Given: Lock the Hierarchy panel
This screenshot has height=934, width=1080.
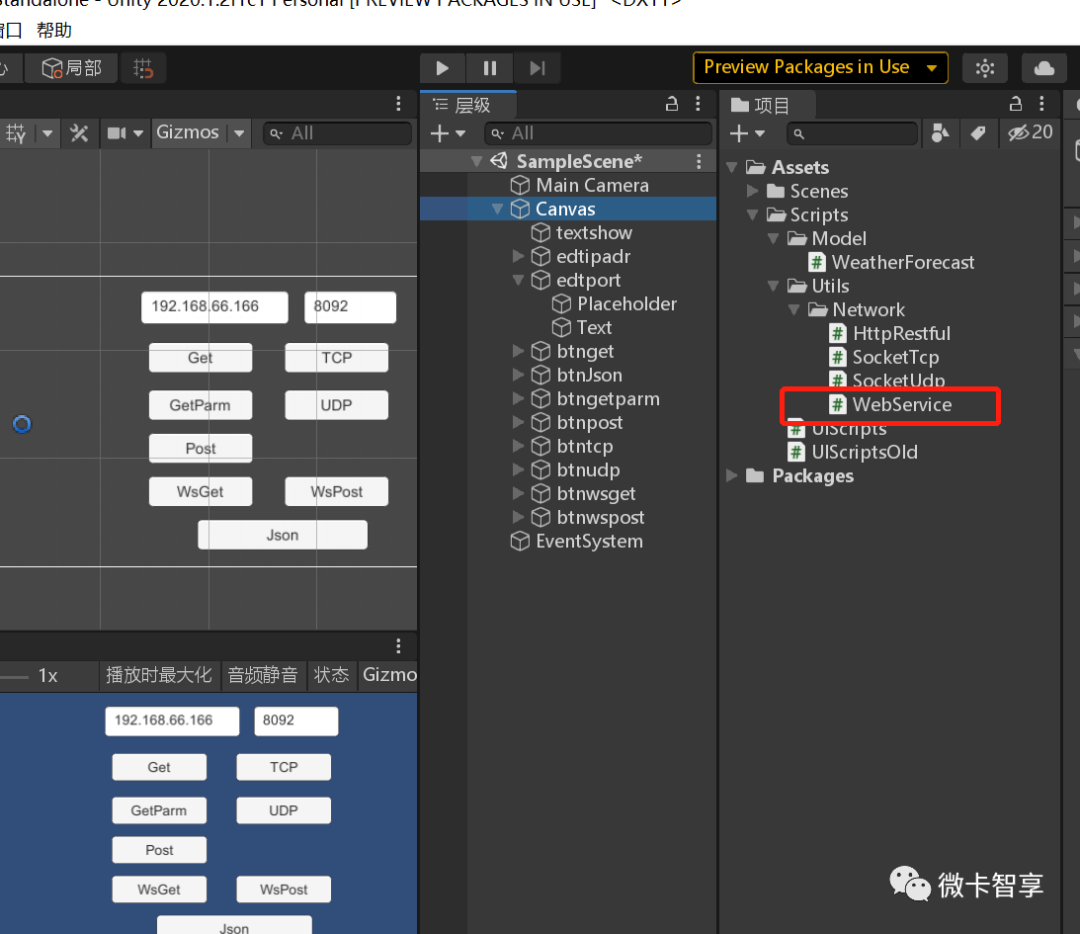Looking at the screenshot, I should click(x=672, y=104).
